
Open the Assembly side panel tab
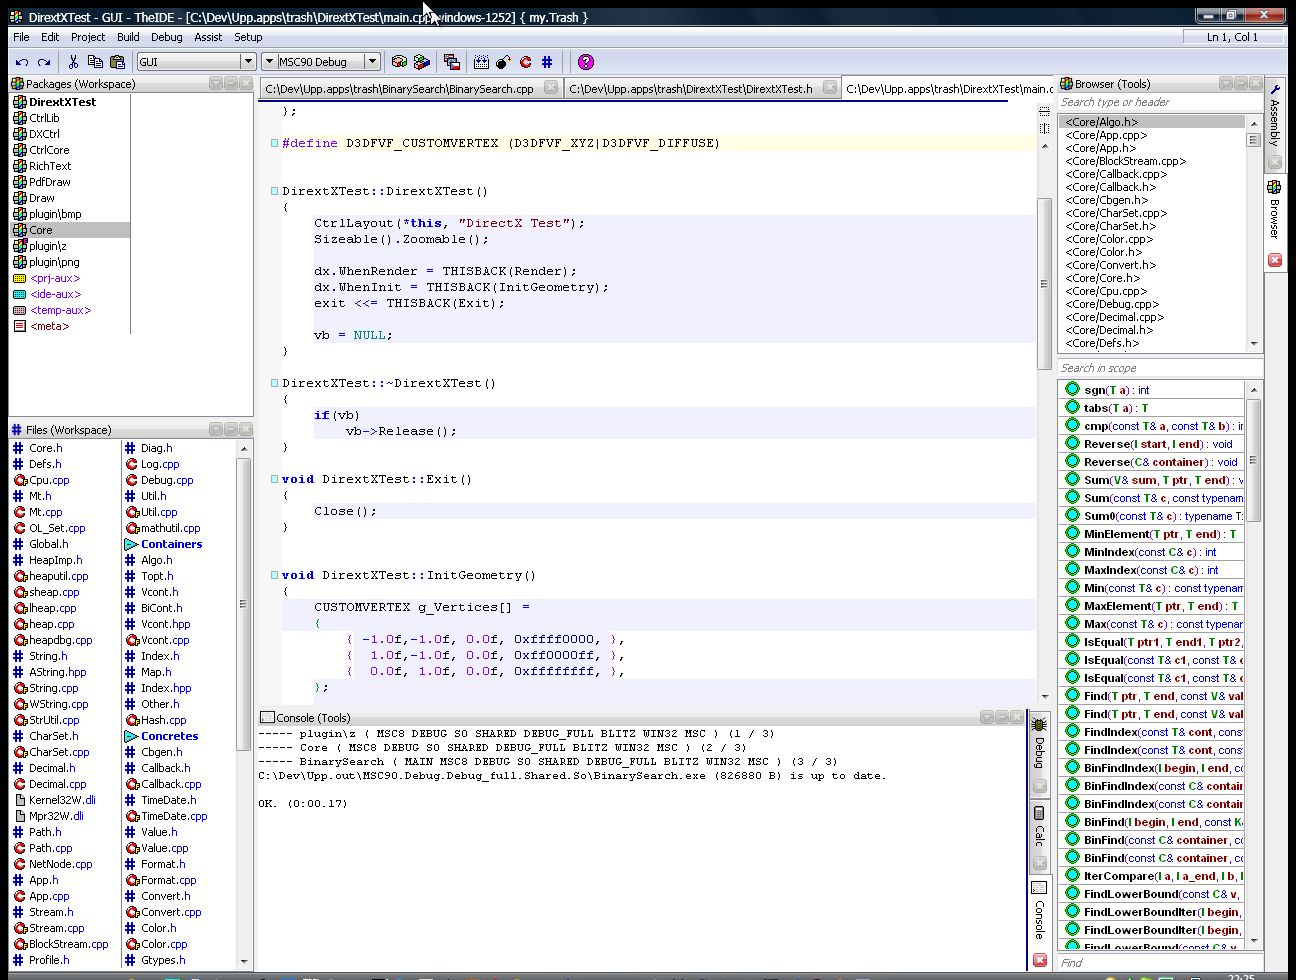(x=1274, y=116)
